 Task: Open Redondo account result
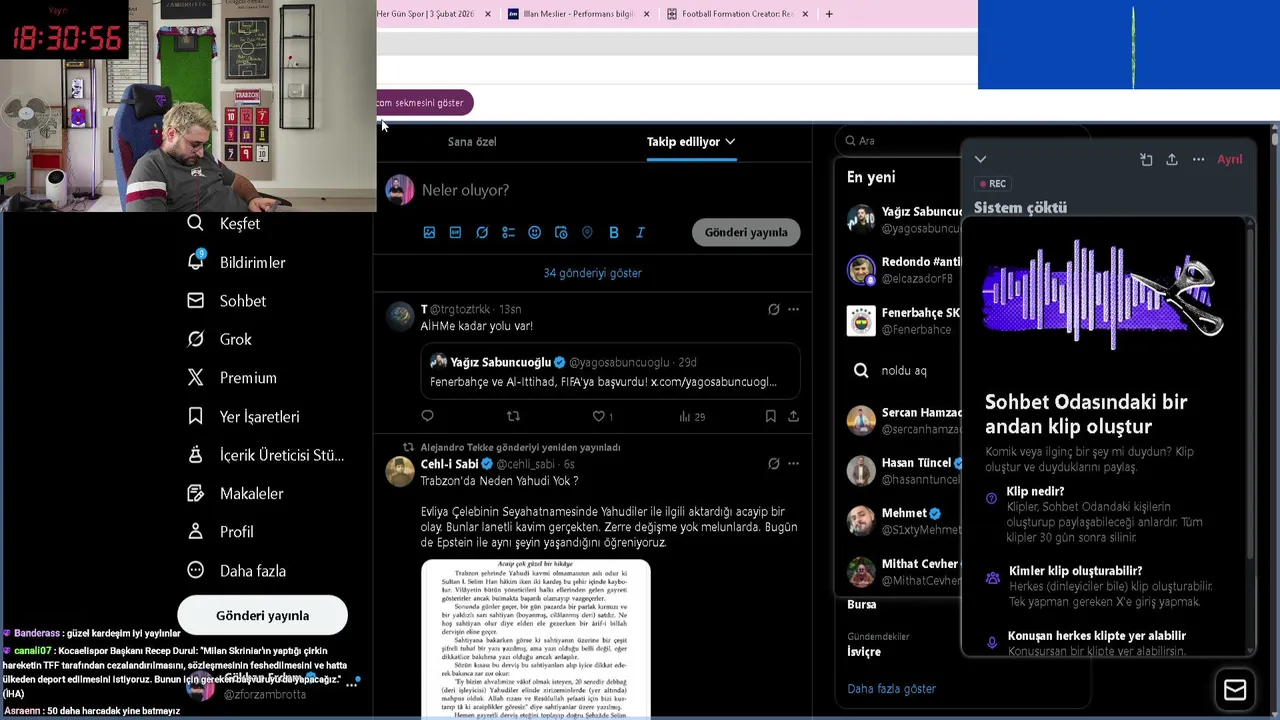click(903, 270)
